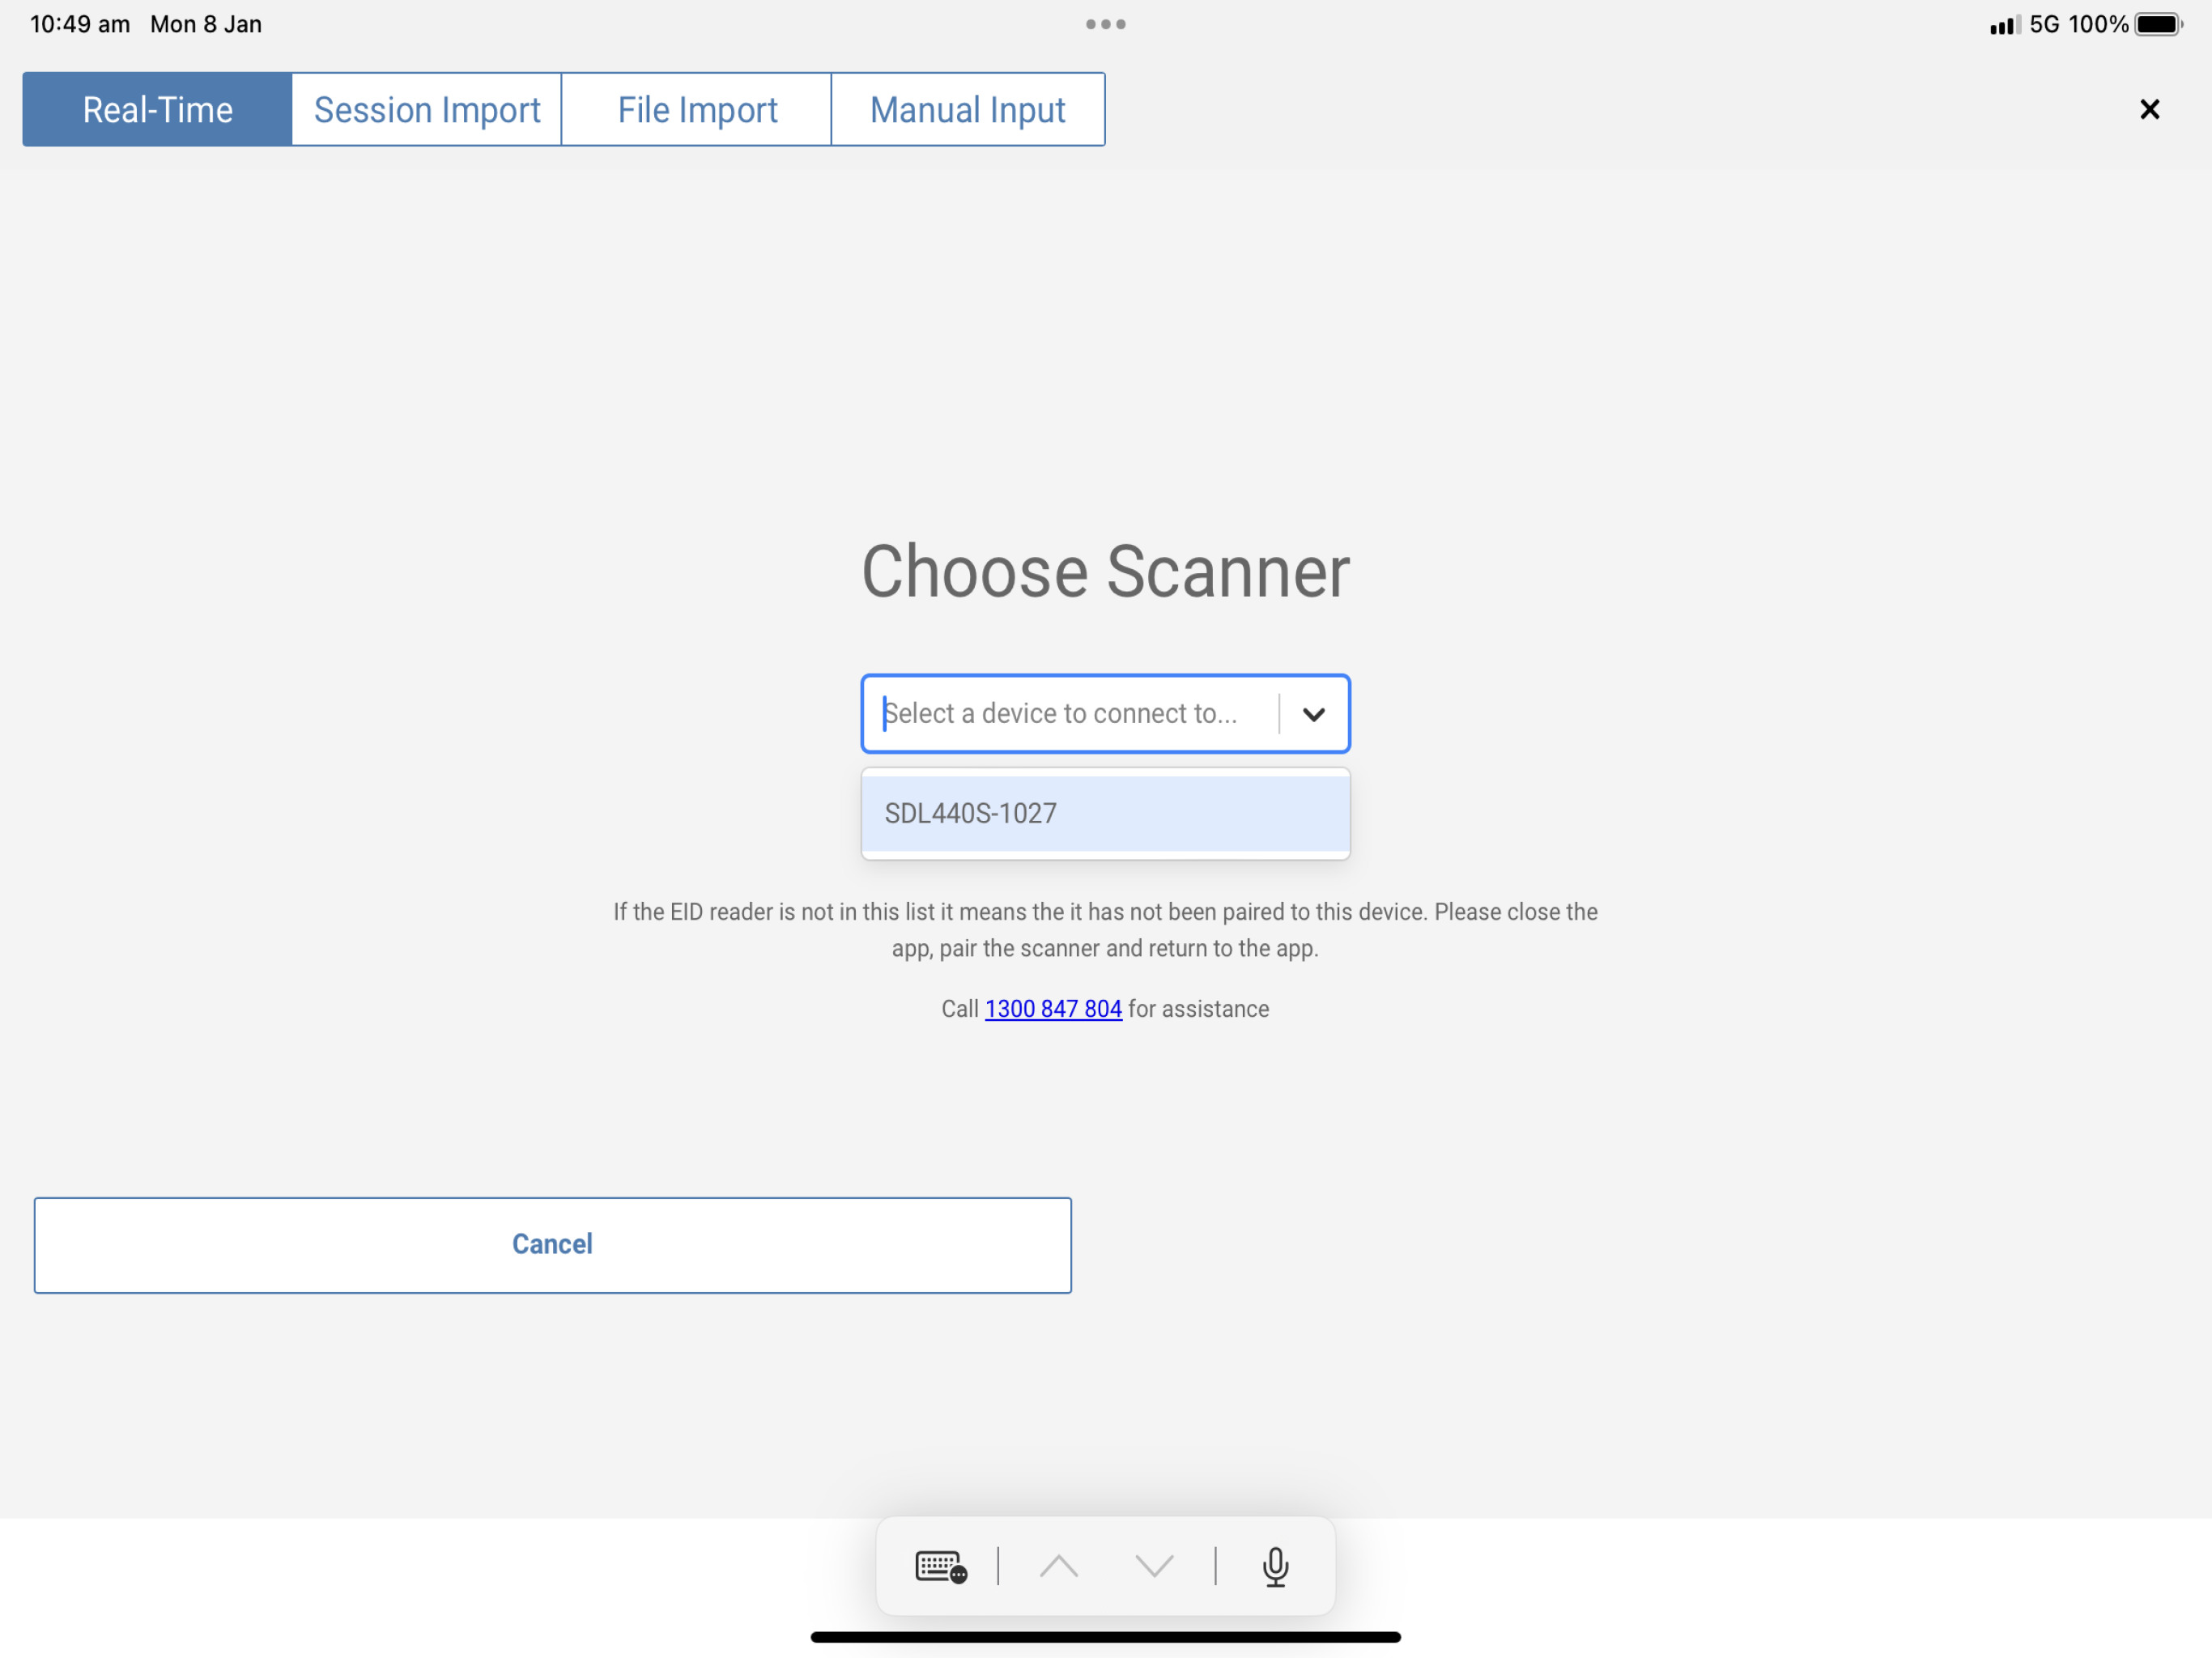The width and height of the screenshot is (2212, 1658).
Task: Tap the 10:49 am clock
Action: click(x=80, y=24)
